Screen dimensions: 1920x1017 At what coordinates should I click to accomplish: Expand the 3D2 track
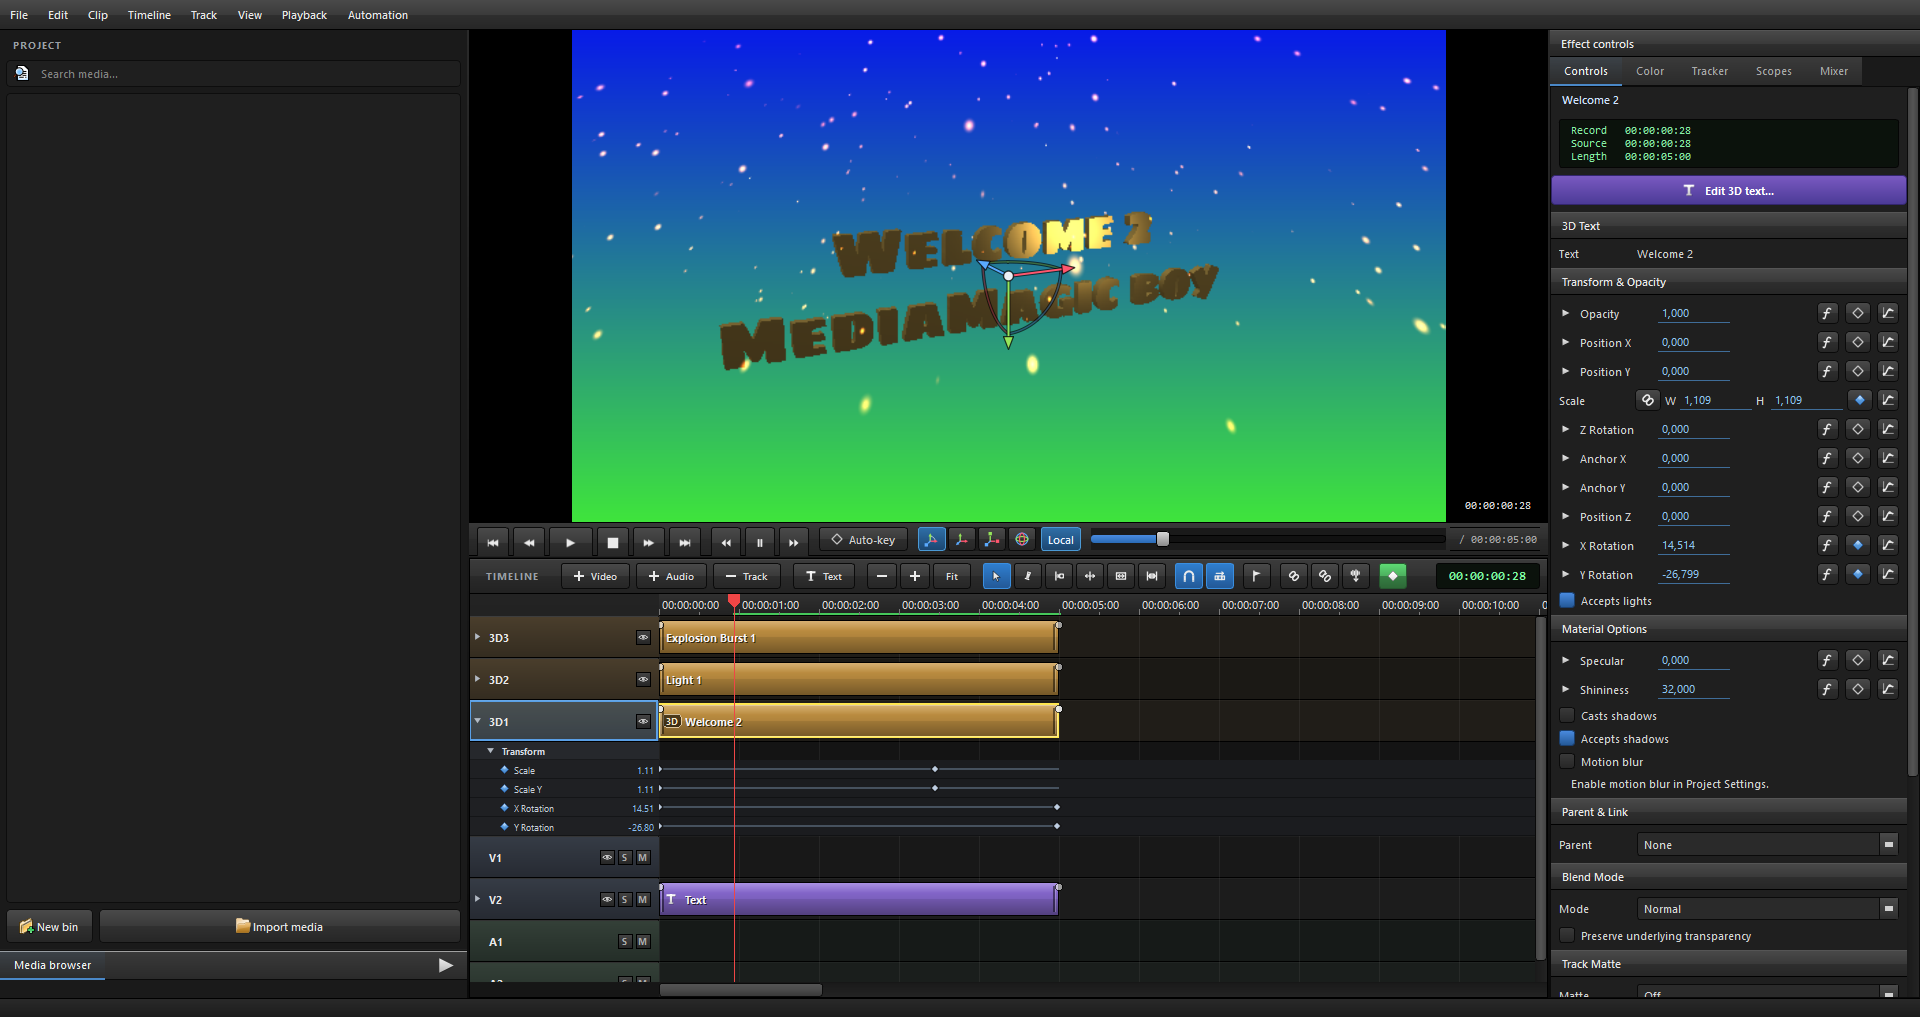click(x=478, y=679)
